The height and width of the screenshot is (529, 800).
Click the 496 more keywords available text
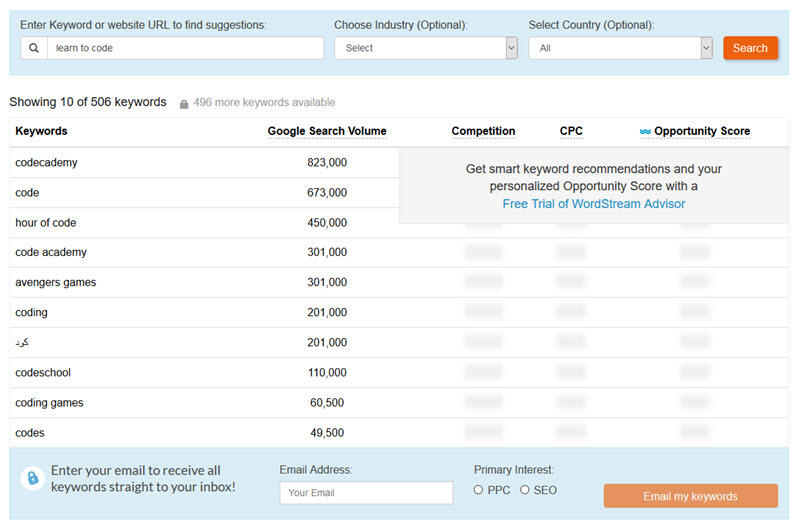pos(264,103)
